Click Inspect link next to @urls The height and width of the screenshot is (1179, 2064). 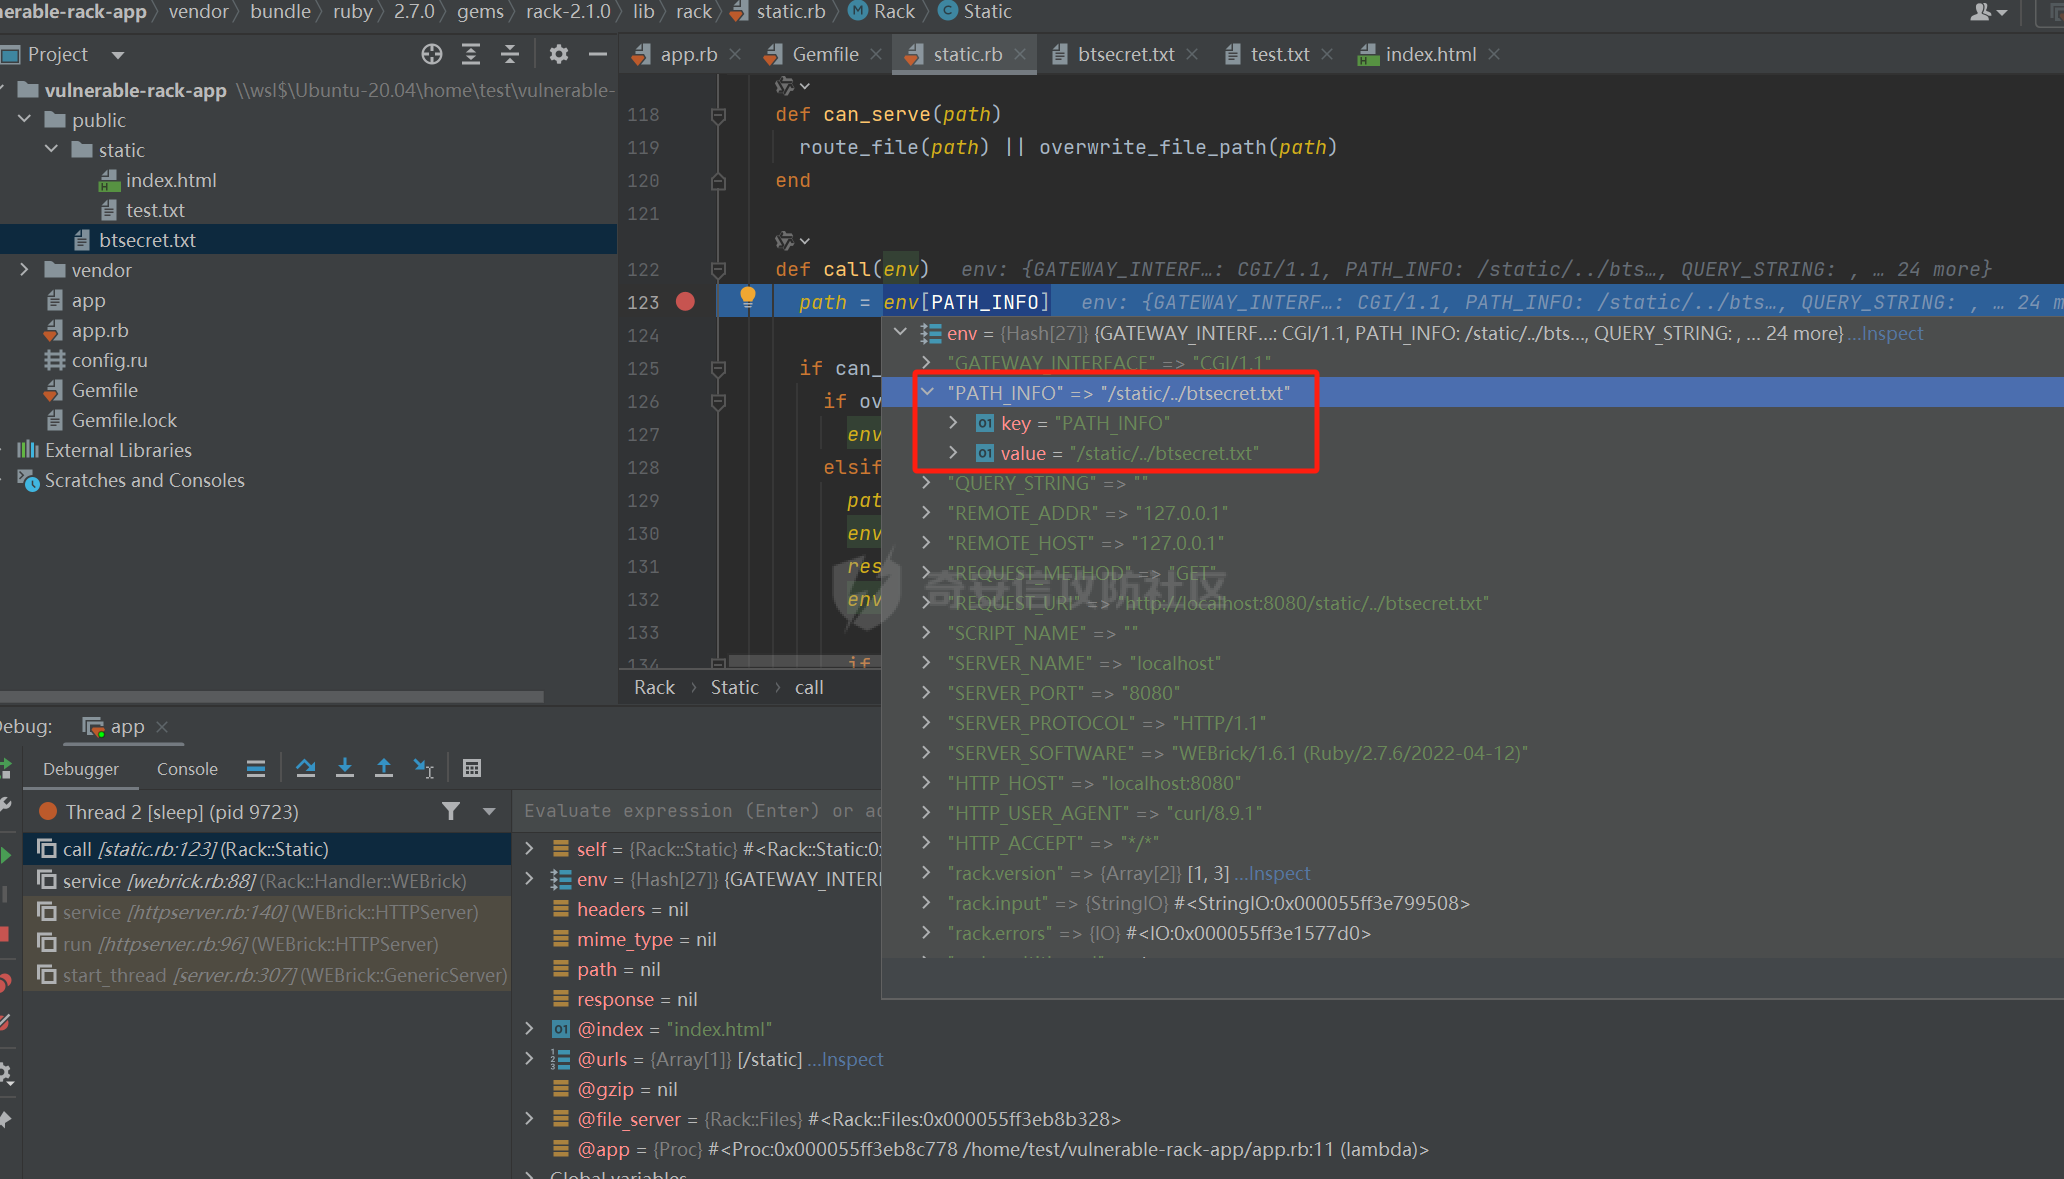click(x=846, y=1059)
